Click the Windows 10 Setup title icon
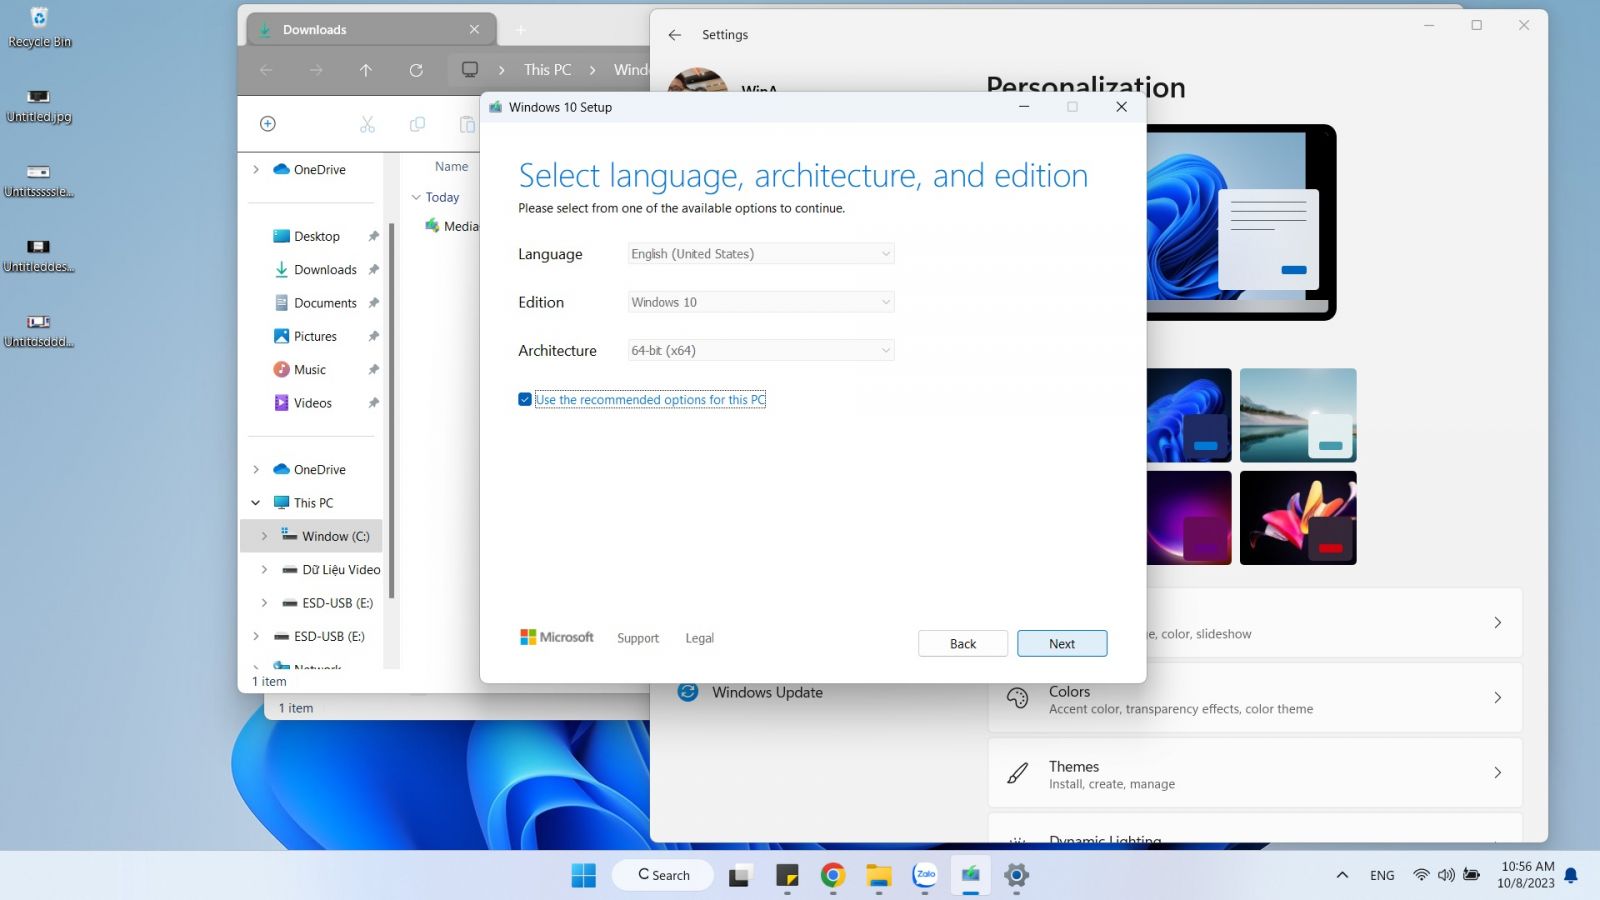The height and width of the screenshot is (900, 1600). [495, 107]
